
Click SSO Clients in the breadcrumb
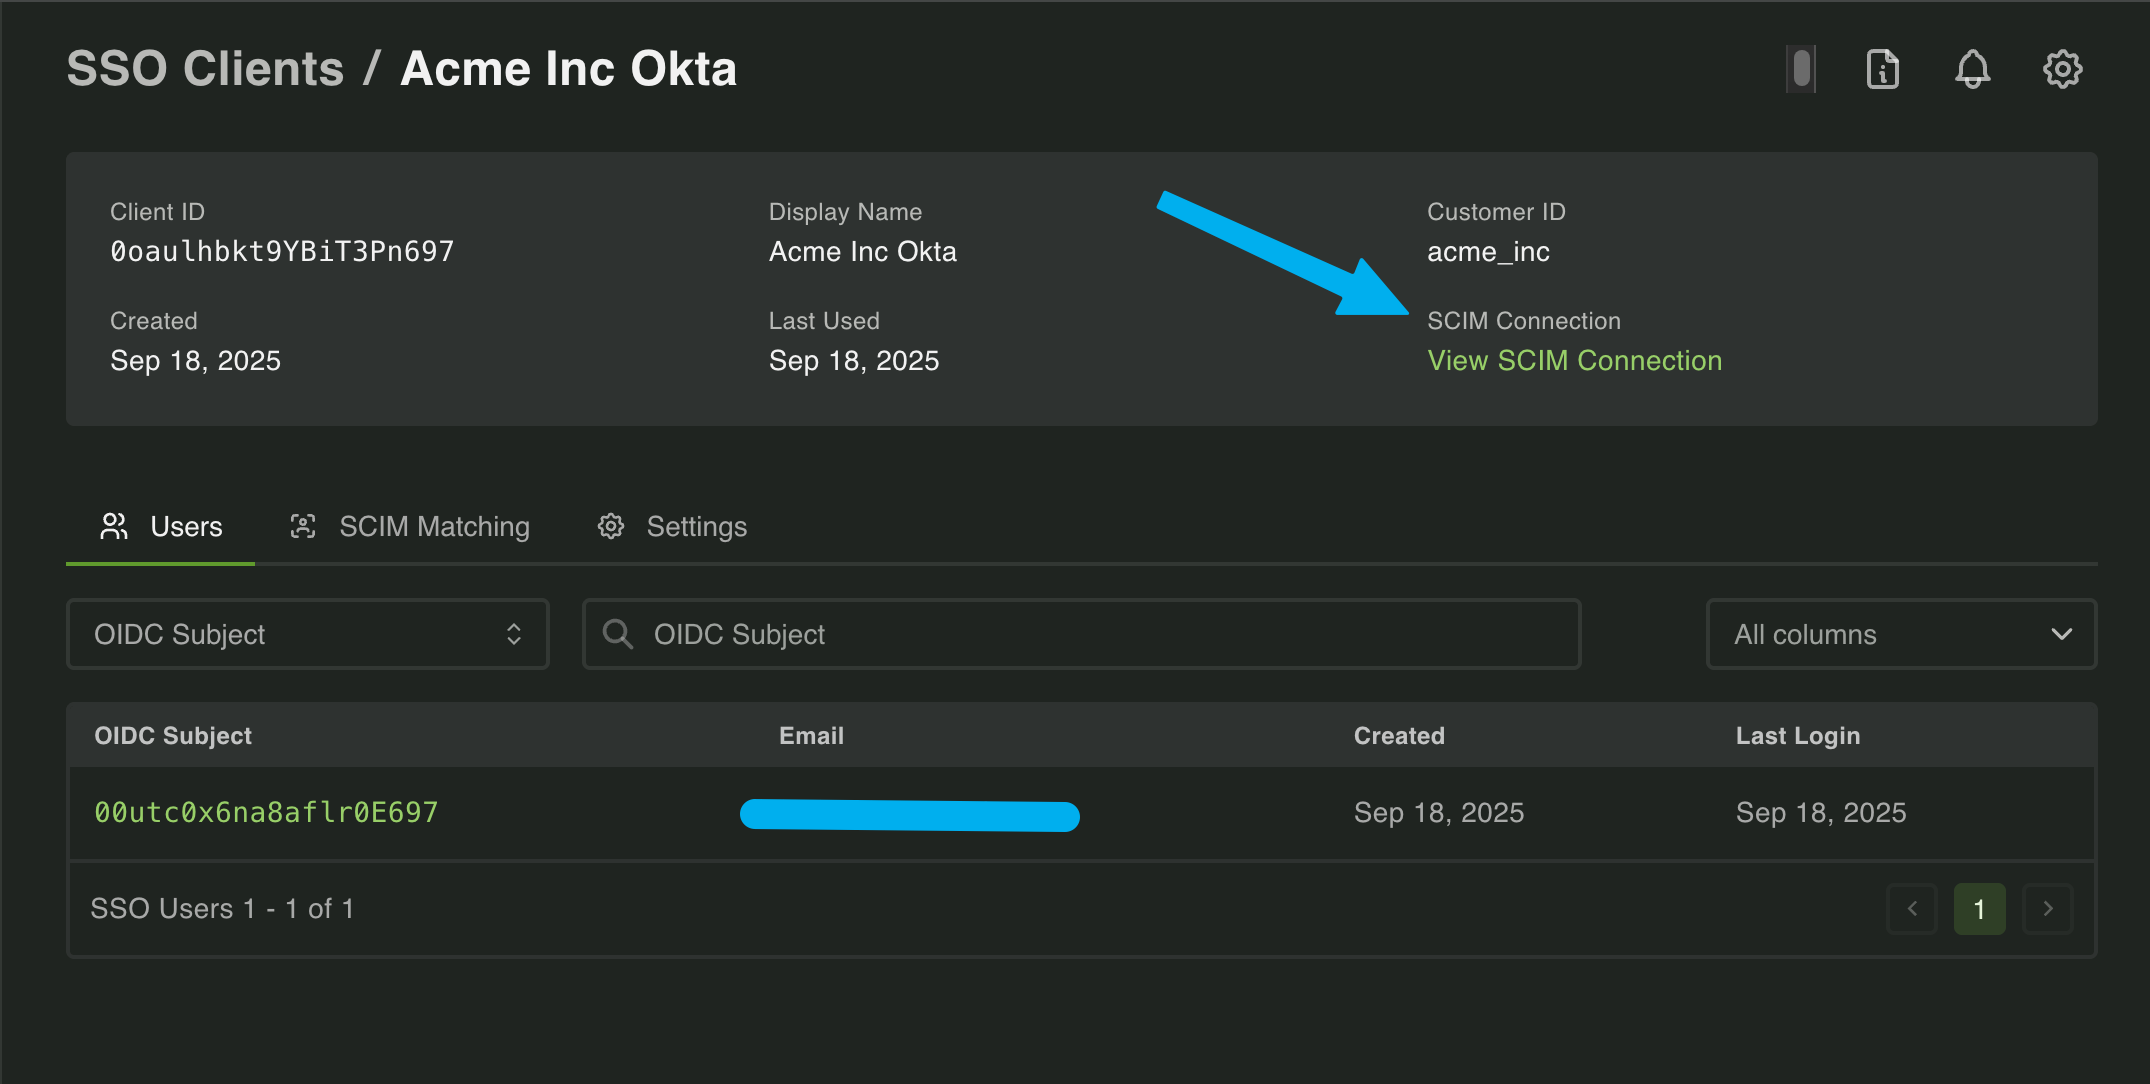pos(205,68)
